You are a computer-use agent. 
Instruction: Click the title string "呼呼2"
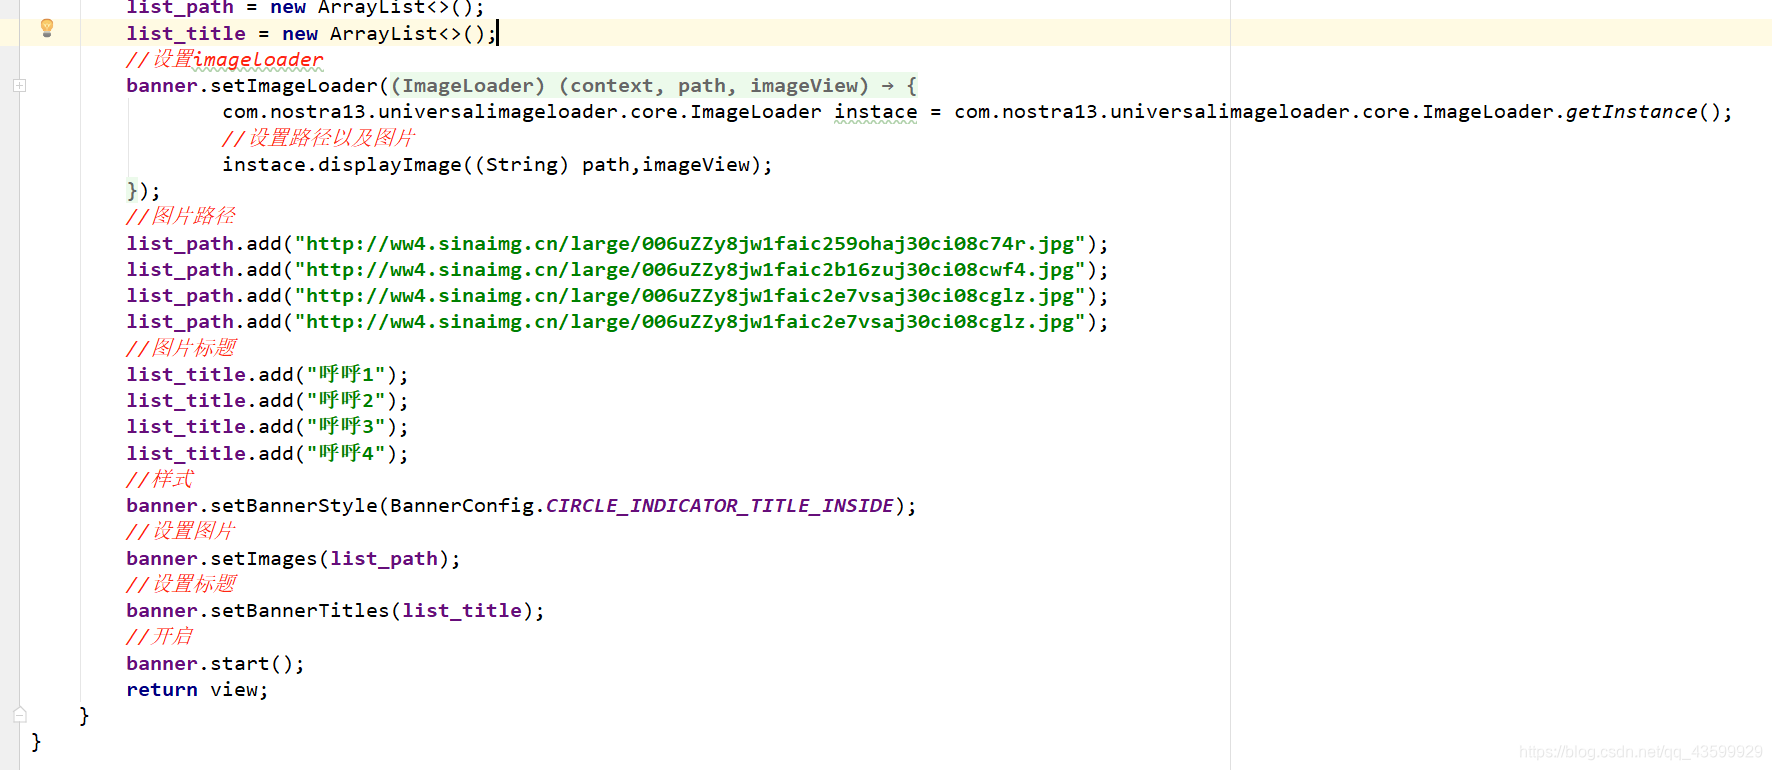coord(346,401)
